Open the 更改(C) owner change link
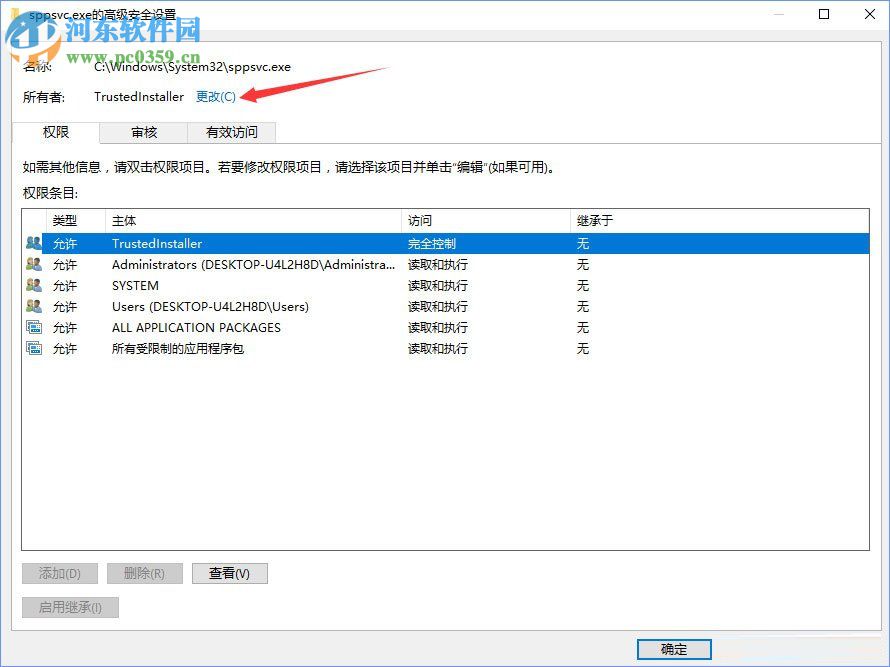Viewport: 890px width, 667px height. tap(216, 96)
